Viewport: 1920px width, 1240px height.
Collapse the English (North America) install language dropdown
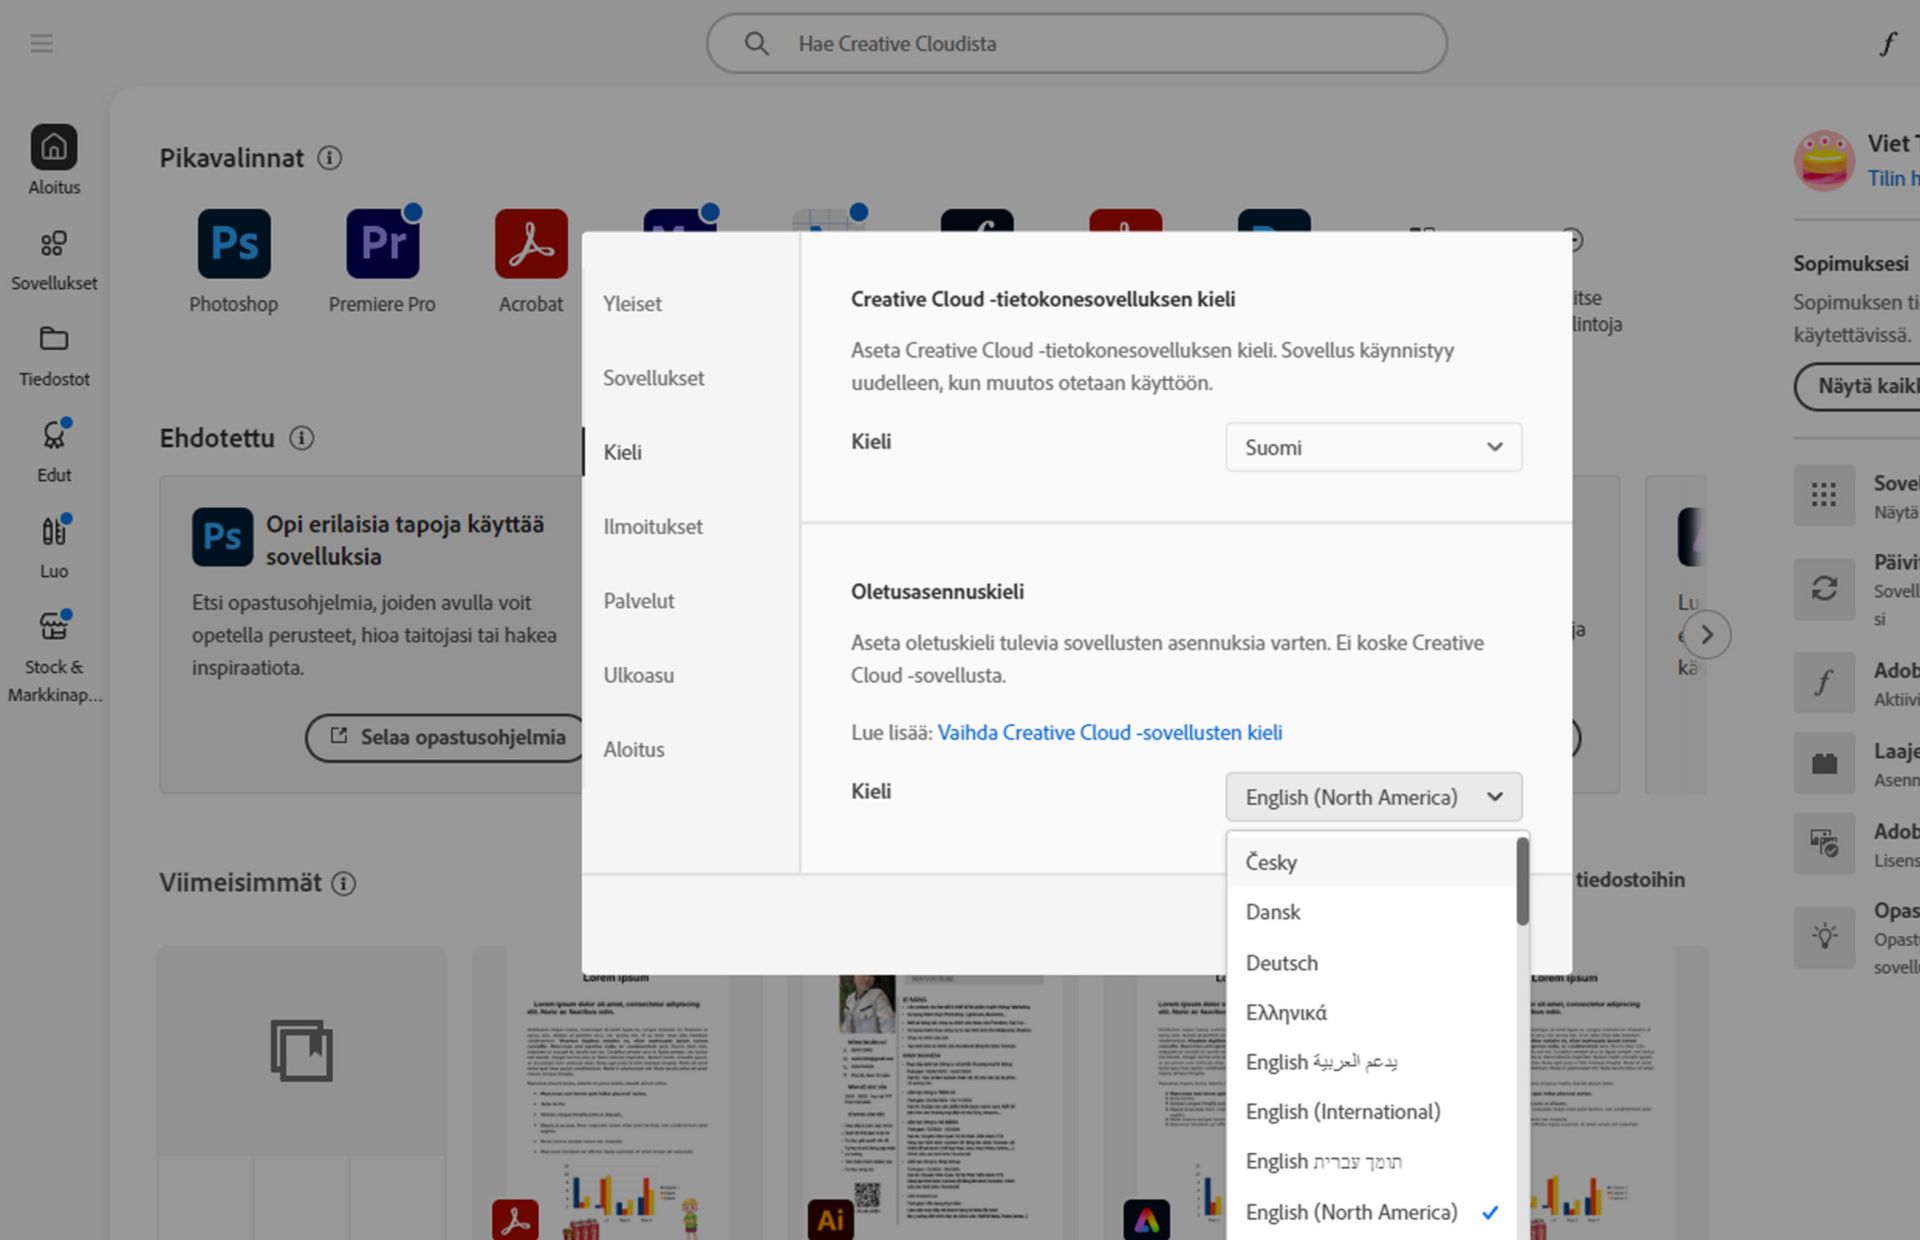click(1373, 797)
